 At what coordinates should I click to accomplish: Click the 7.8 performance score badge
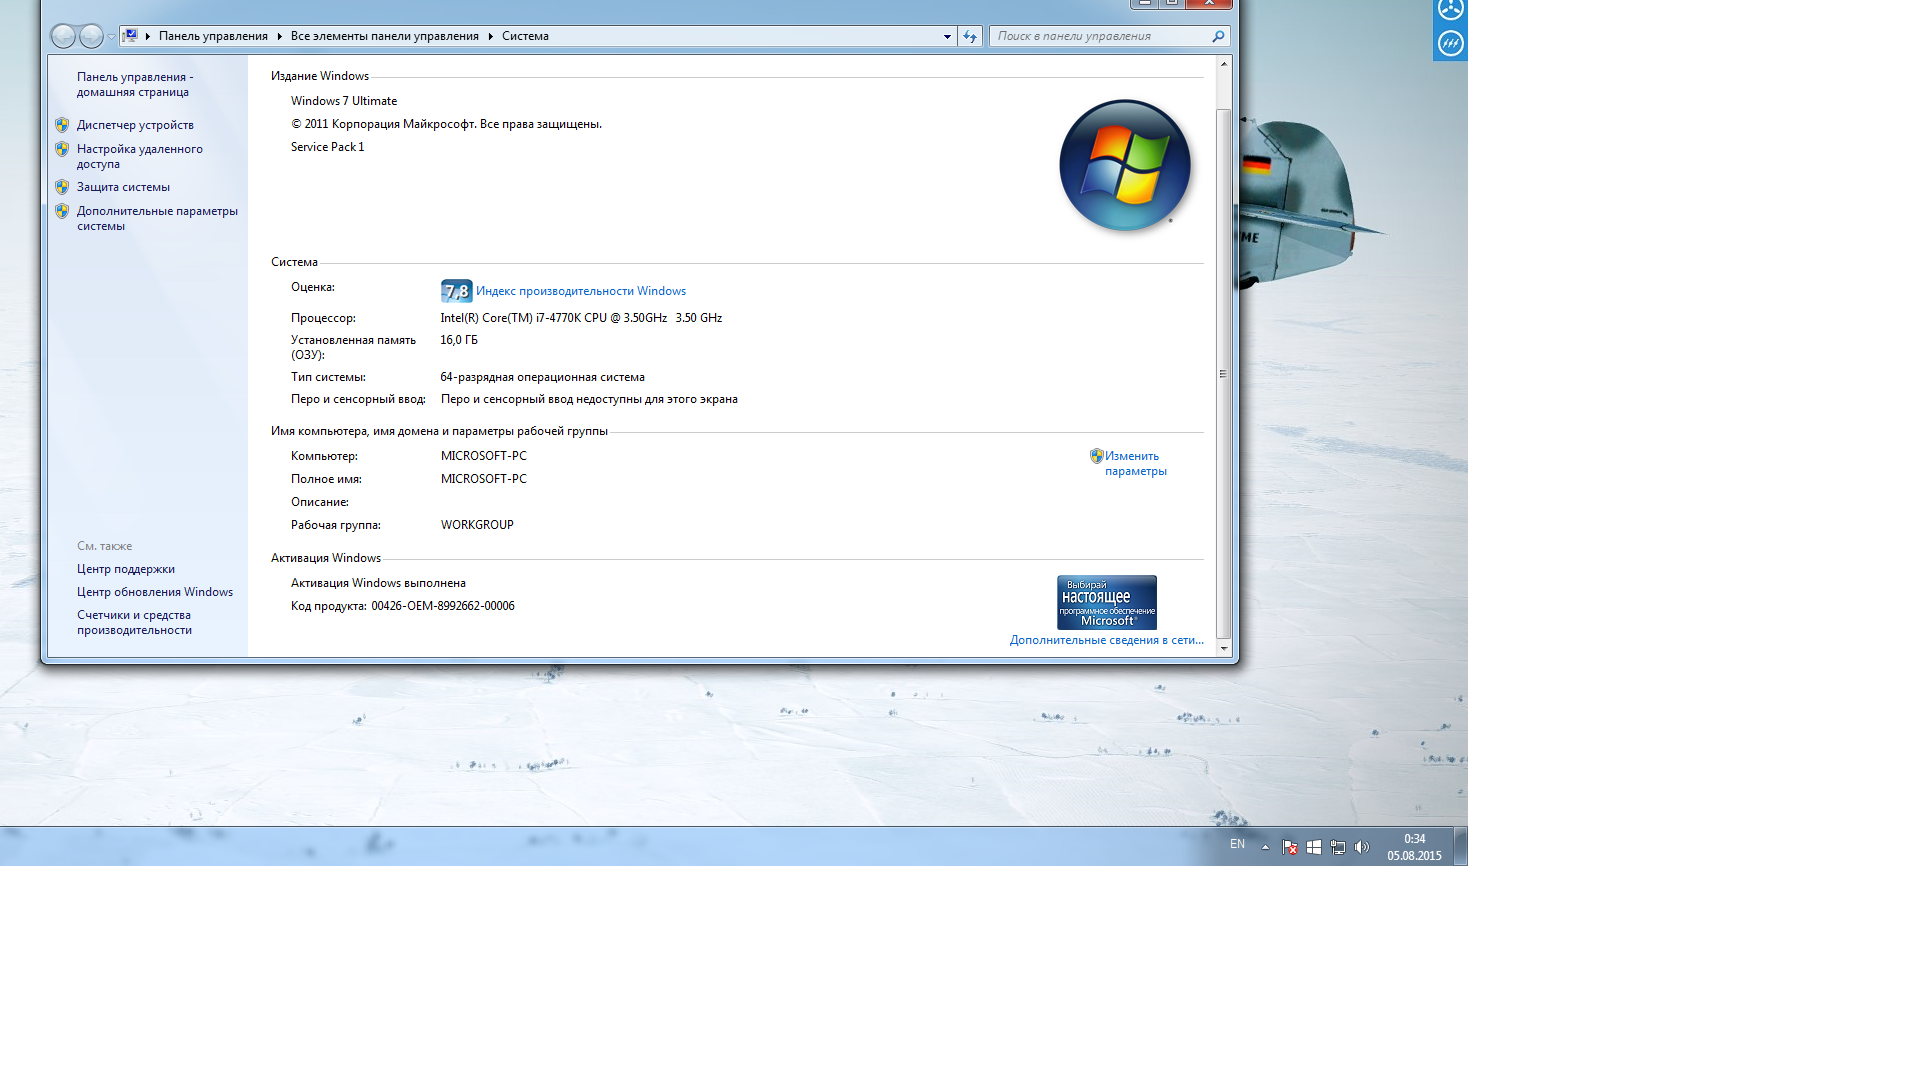[457, 291]
